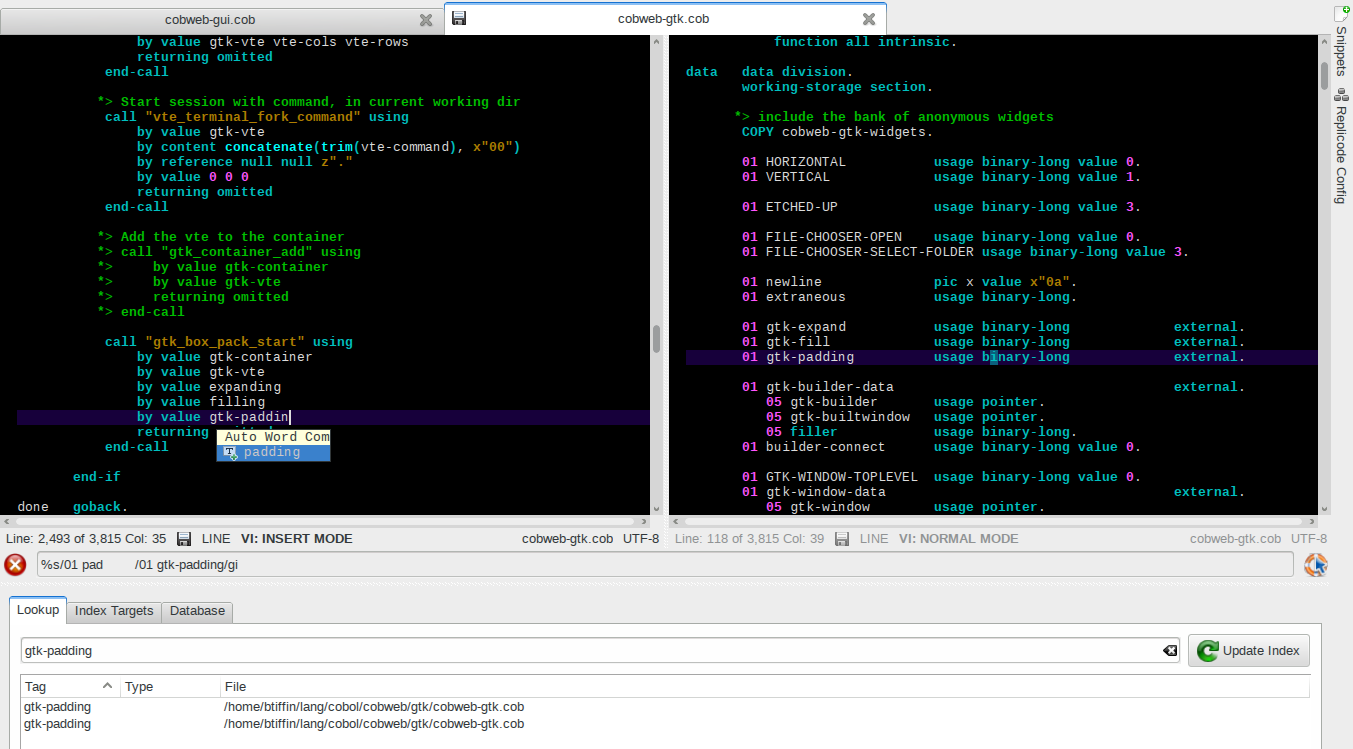The image size is (1353, 749).
Task: Close the cobweb-gtk.cob tab
Action: click(x=869, y=19)
